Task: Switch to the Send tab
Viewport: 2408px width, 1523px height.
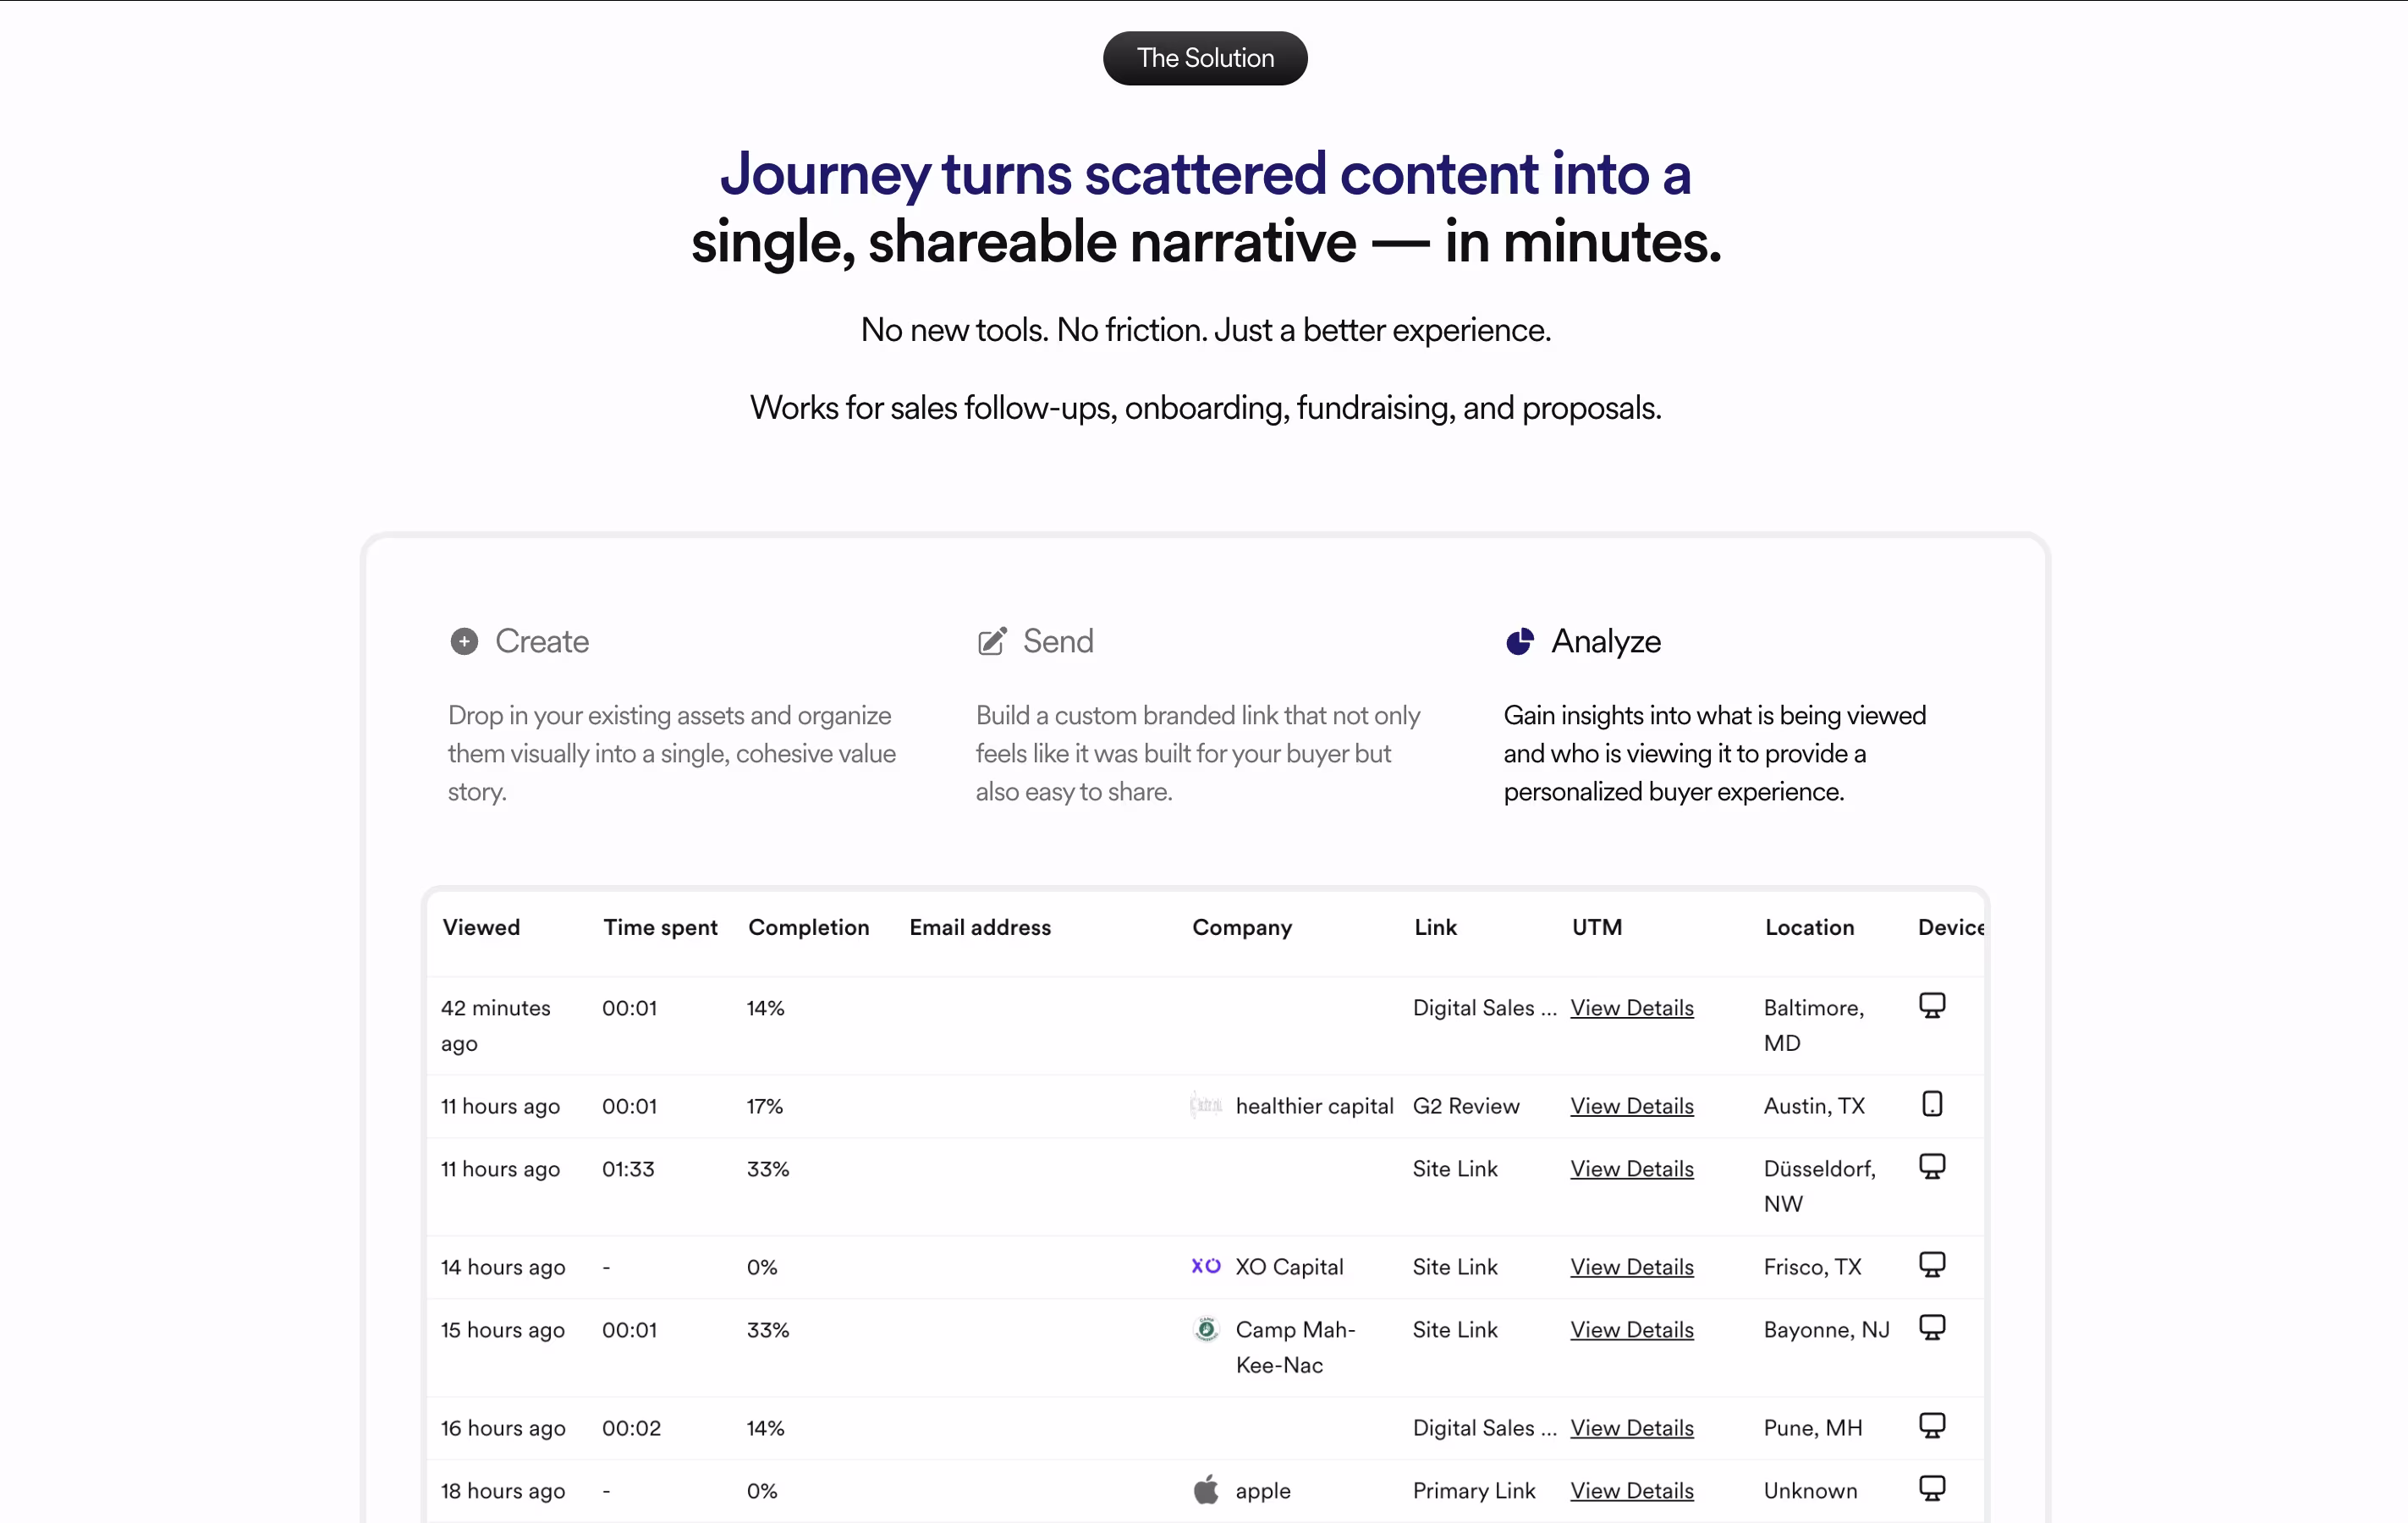Action: pyautogui.click(x=1057, y=641)
